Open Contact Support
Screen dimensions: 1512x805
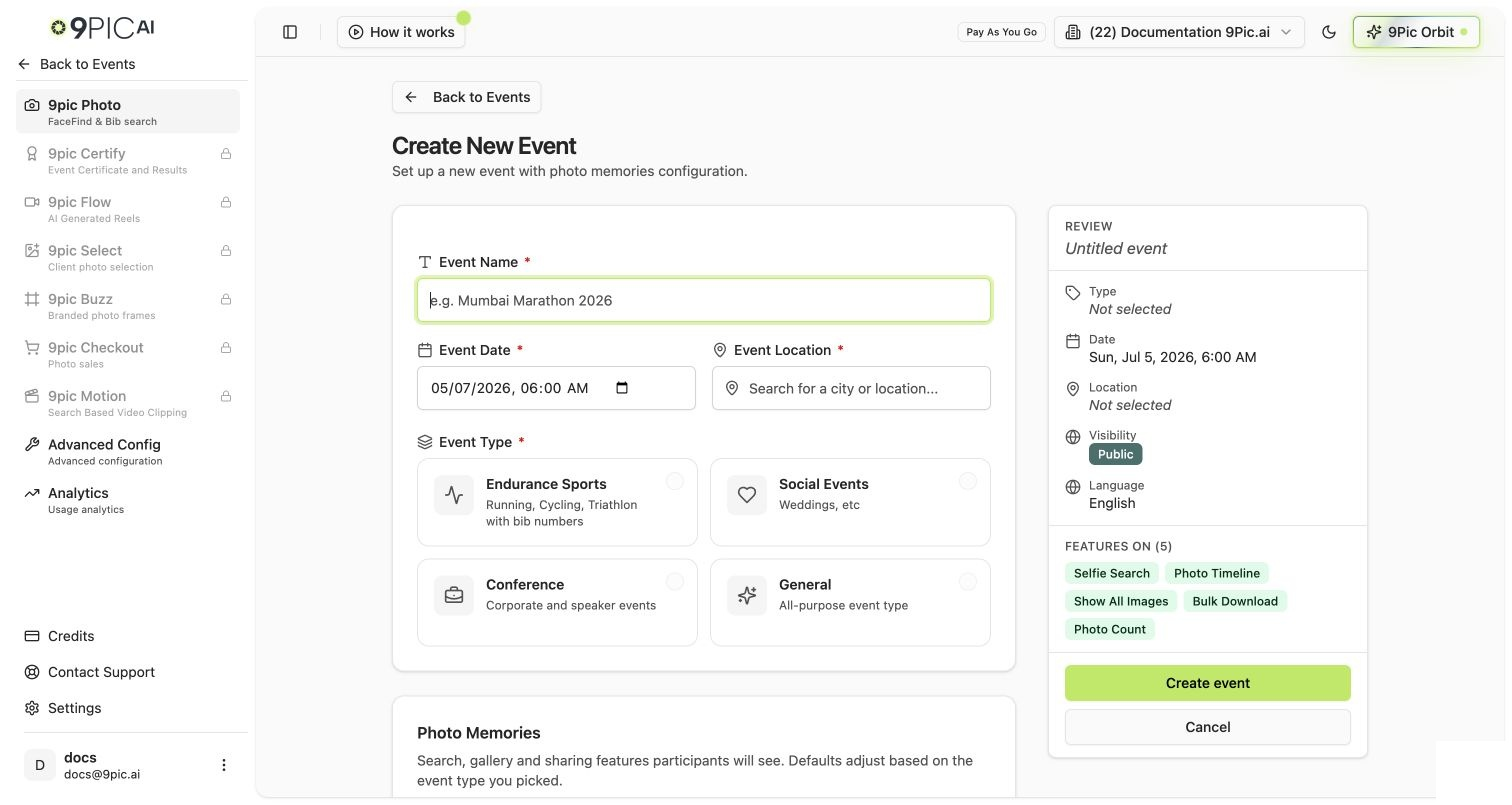pos(128,672)
